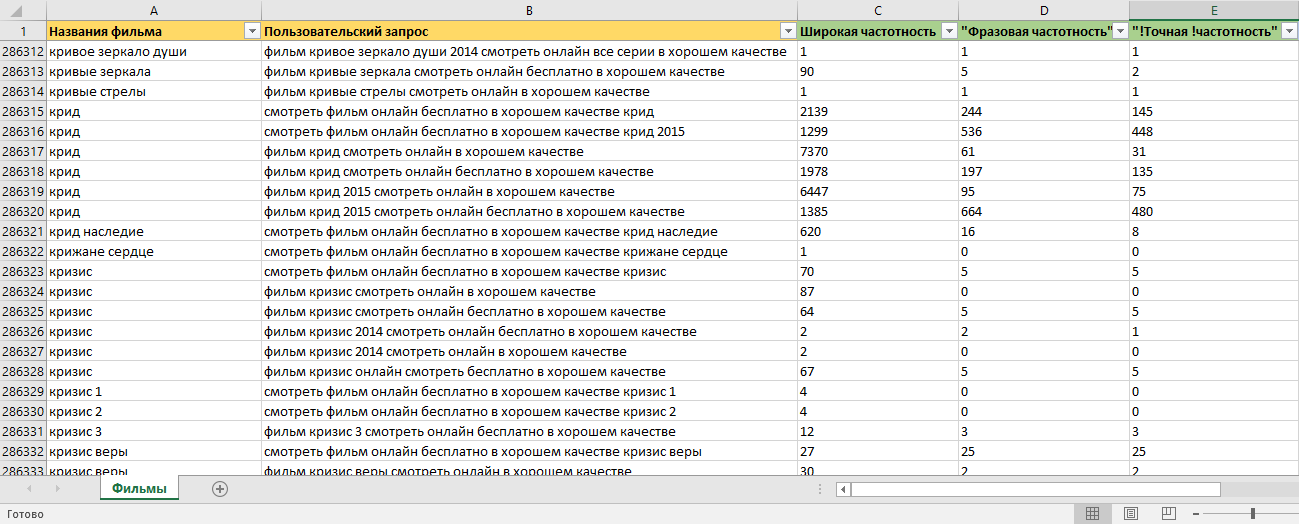Screen dimensions: 1299x524
Task: Click the zoom slider handle
Action: (x=1253, y=513)
